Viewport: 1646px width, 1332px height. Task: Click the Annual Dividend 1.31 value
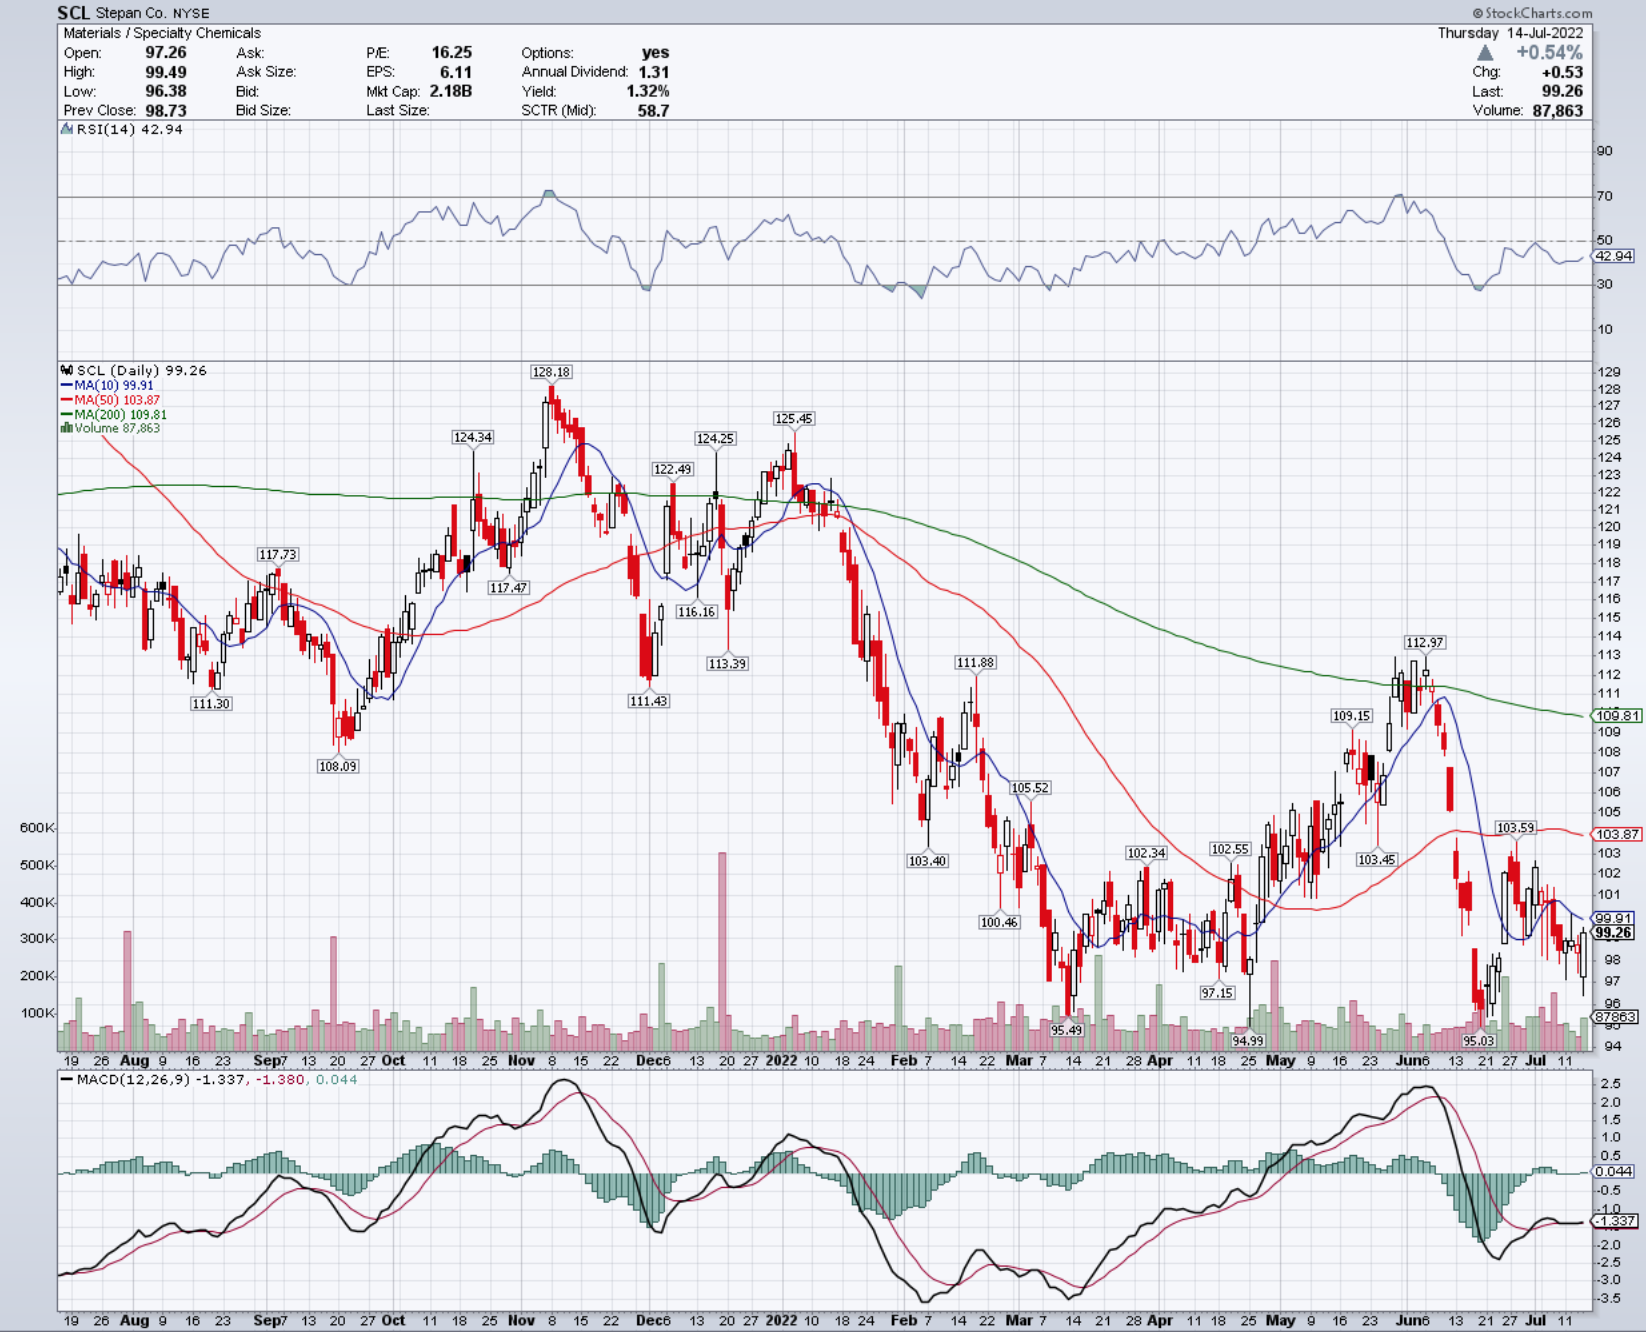coord(654,72)
